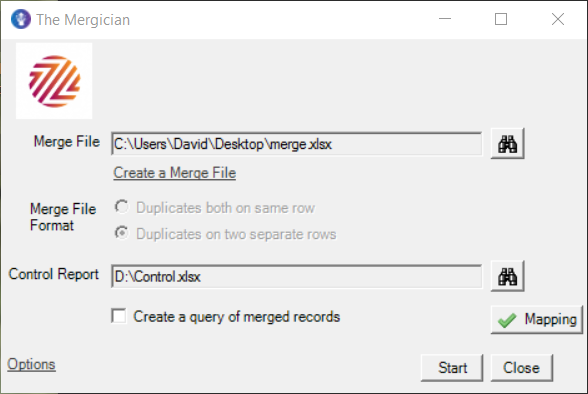Maximize The Mergician window
Viewport: 588px width, 394px height.
[x=501, y=19]
